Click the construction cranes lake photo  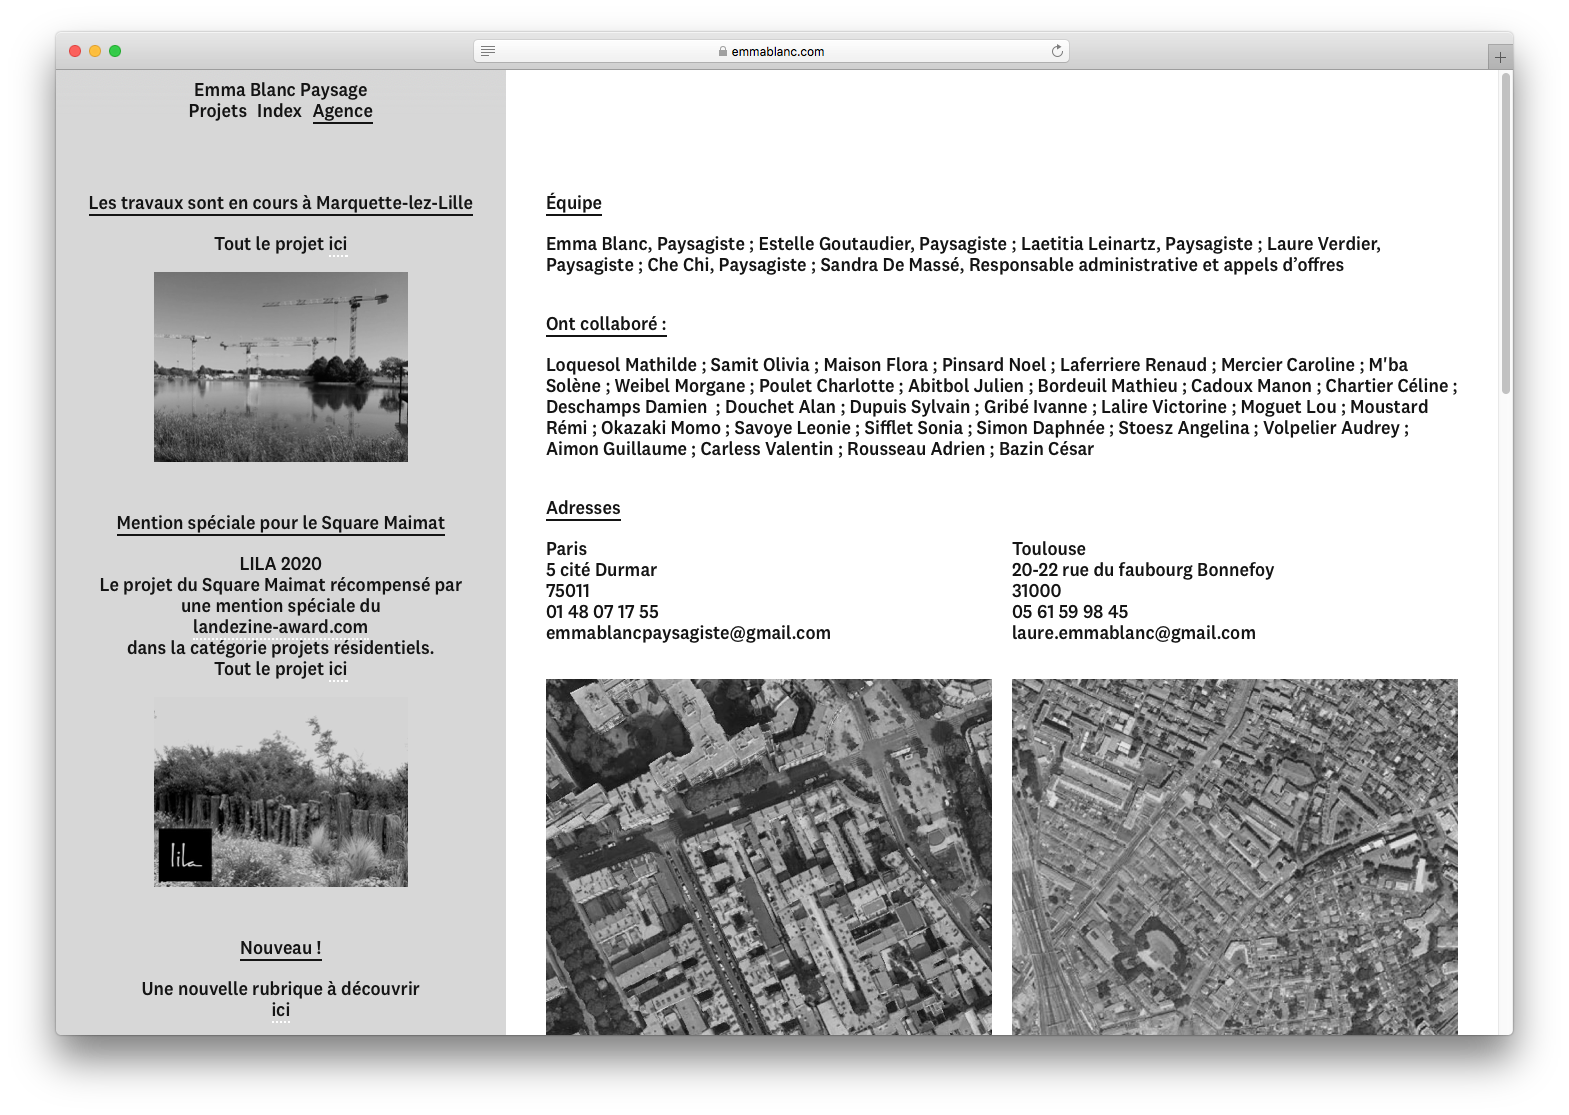coord(280,367)
